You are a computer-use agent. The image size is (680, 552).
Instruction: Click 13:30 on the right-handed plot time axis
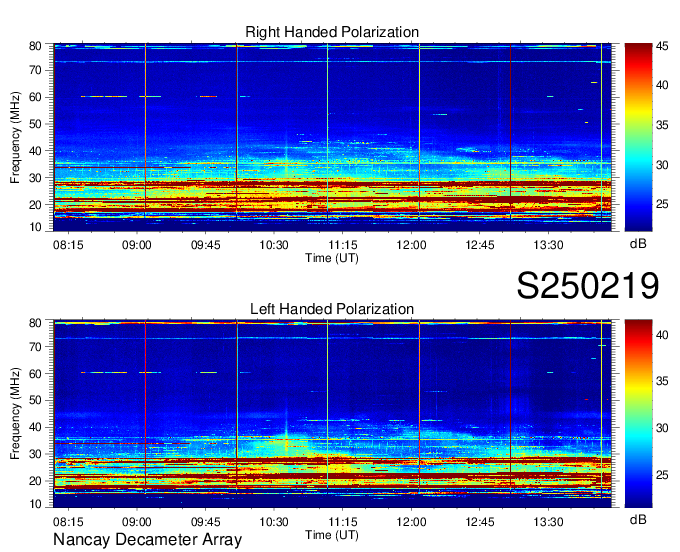tap(548, 245)
